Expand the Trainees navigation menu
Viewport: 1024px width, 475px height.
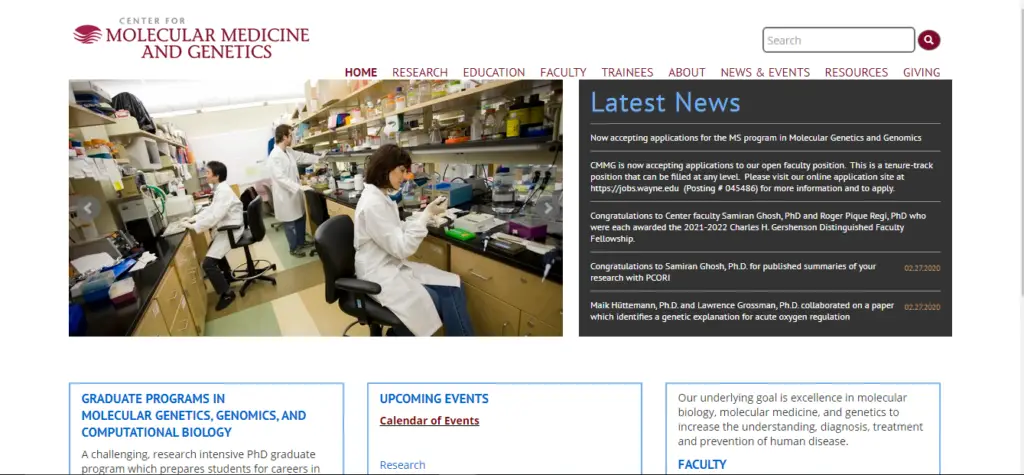(627, 72)
